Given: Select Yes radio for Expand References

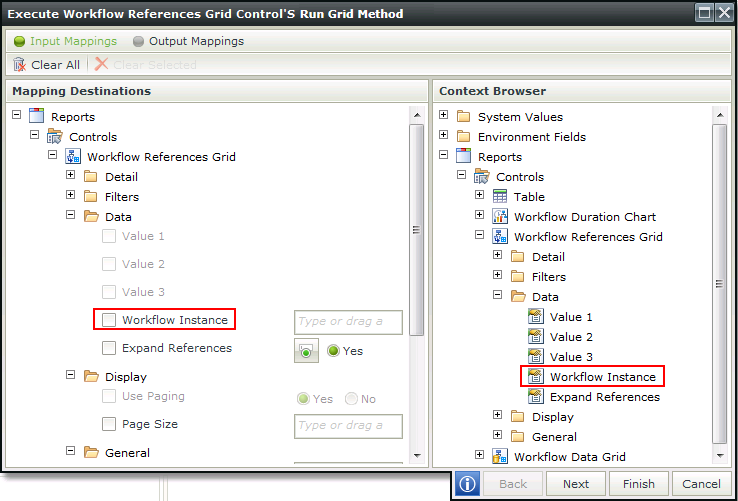Looking at the screenshot, I should tap(333, 351).
